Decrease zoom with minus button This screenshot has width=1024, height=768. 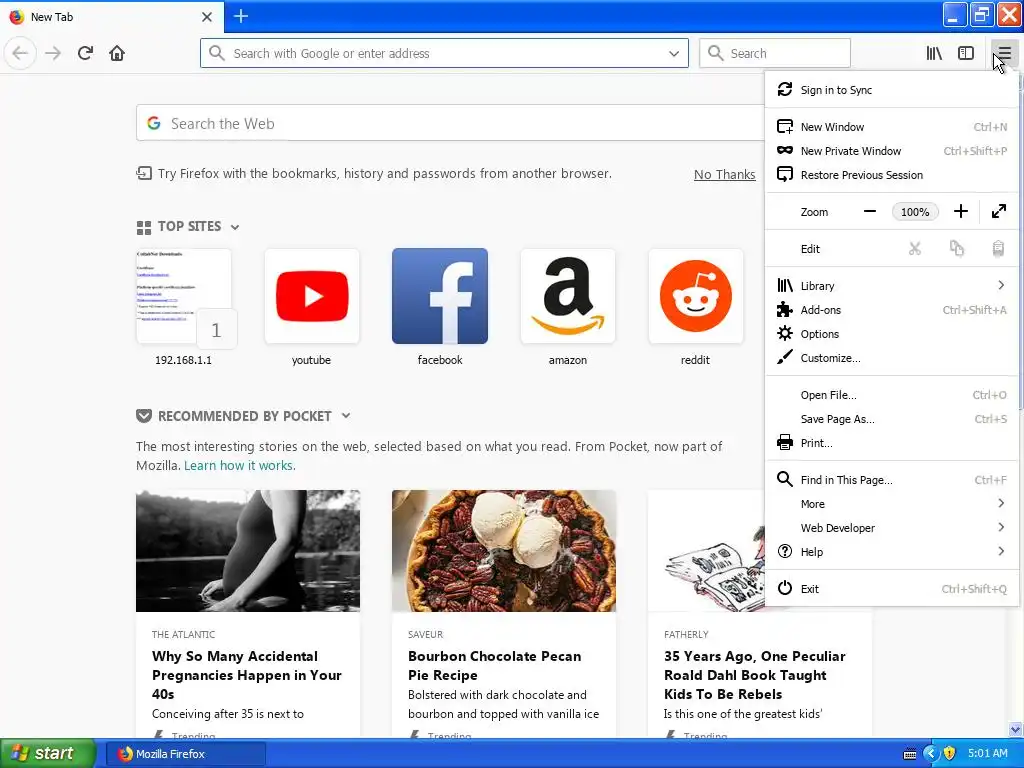[869, 212]
